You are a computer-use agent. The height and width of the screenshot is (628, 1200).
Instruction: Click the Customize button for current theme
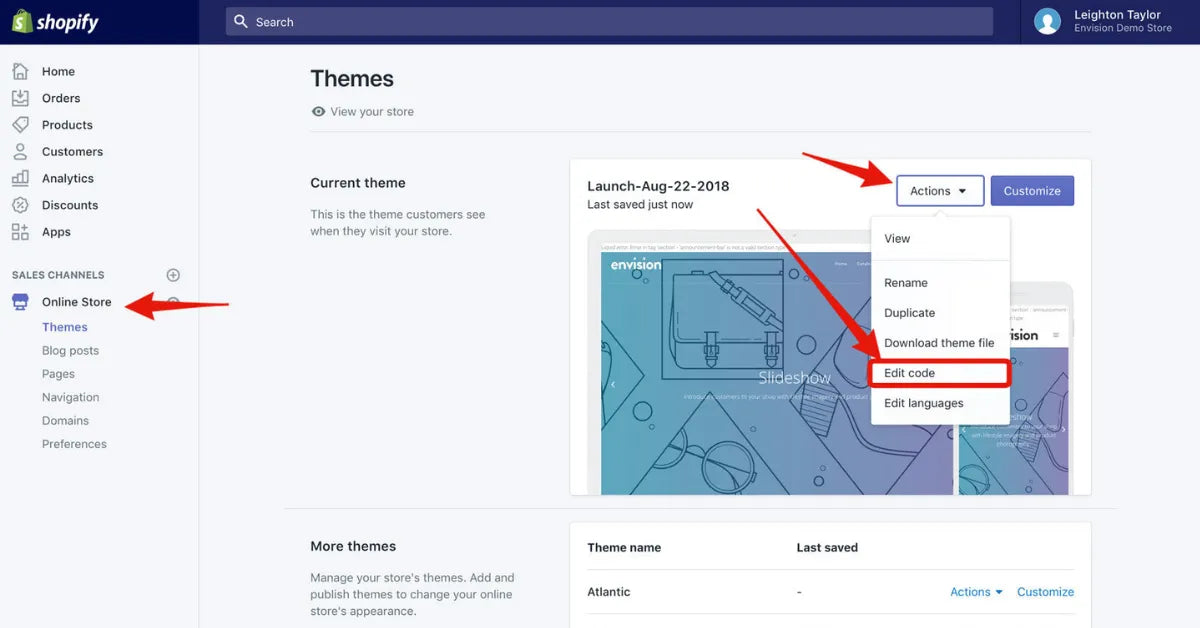click(x=1032, y=190)
